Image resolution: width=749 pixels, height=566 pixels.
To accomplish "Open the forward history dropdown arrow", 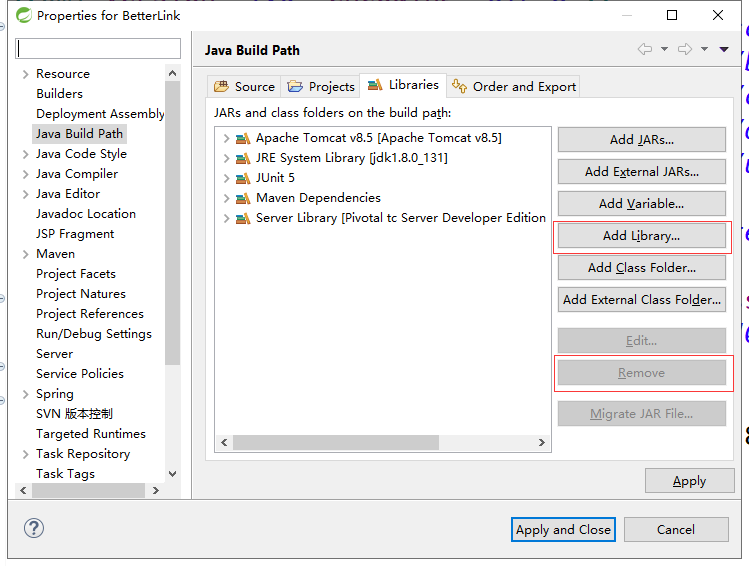I will 704,49.
